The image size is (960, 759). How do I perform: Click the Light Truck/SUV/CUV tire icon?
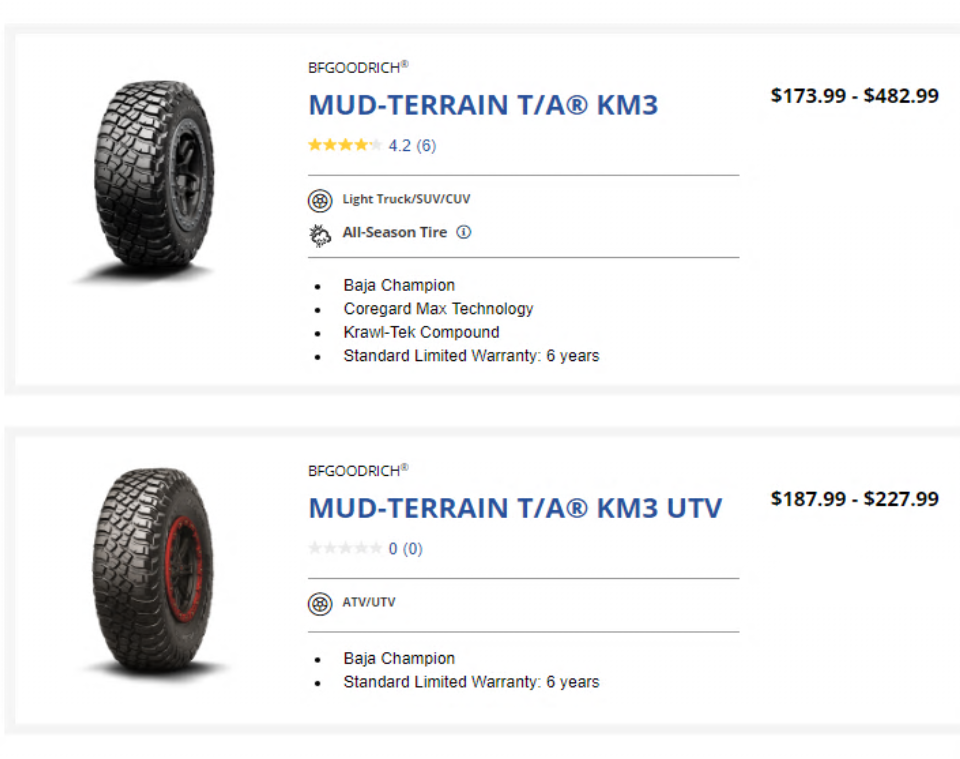(320, 200)
